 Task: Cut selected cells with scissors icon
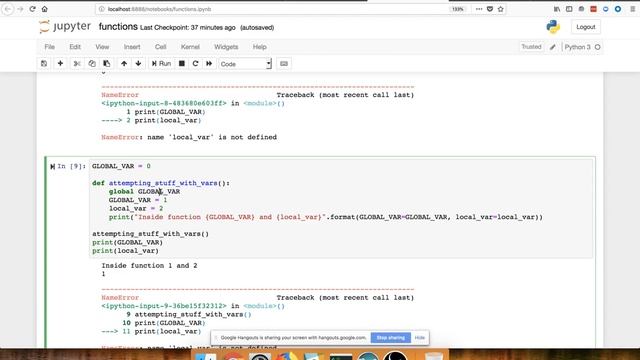(77, 64)
